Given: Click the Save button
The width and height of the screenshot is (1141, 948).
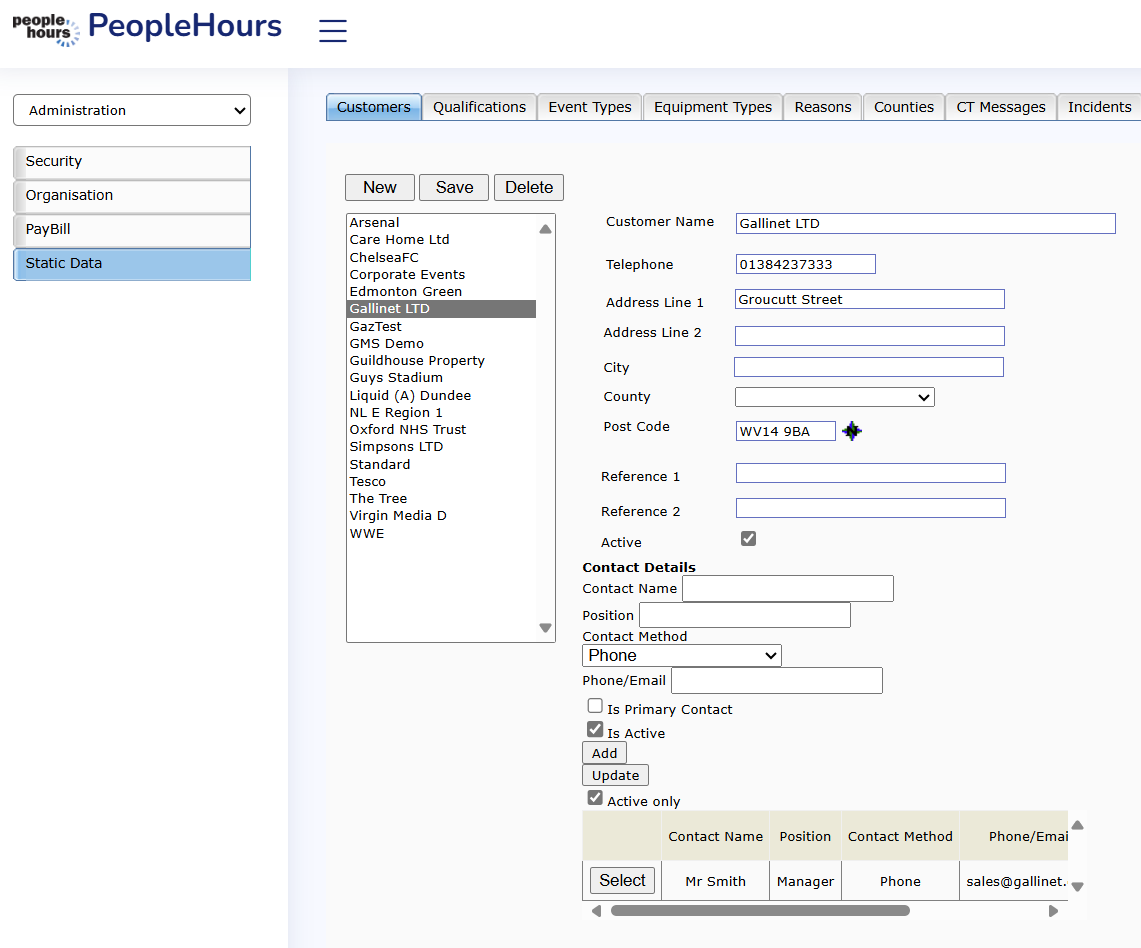Looking at the screenshot, I should (x=454, y=187).
